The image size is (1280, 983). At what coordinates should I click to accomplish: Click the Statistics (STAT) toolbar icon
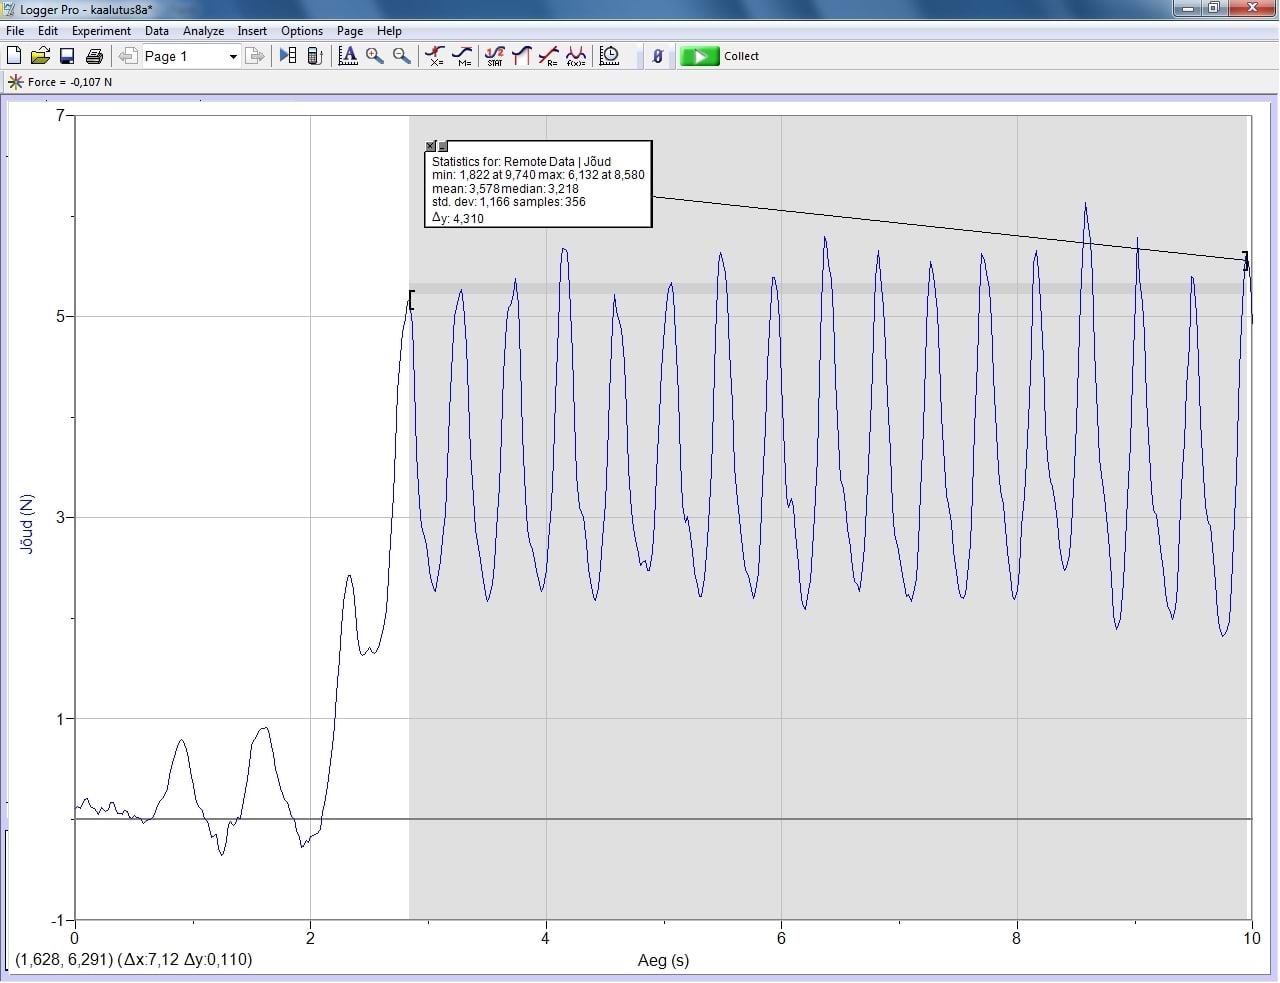(x=495, y=56)
